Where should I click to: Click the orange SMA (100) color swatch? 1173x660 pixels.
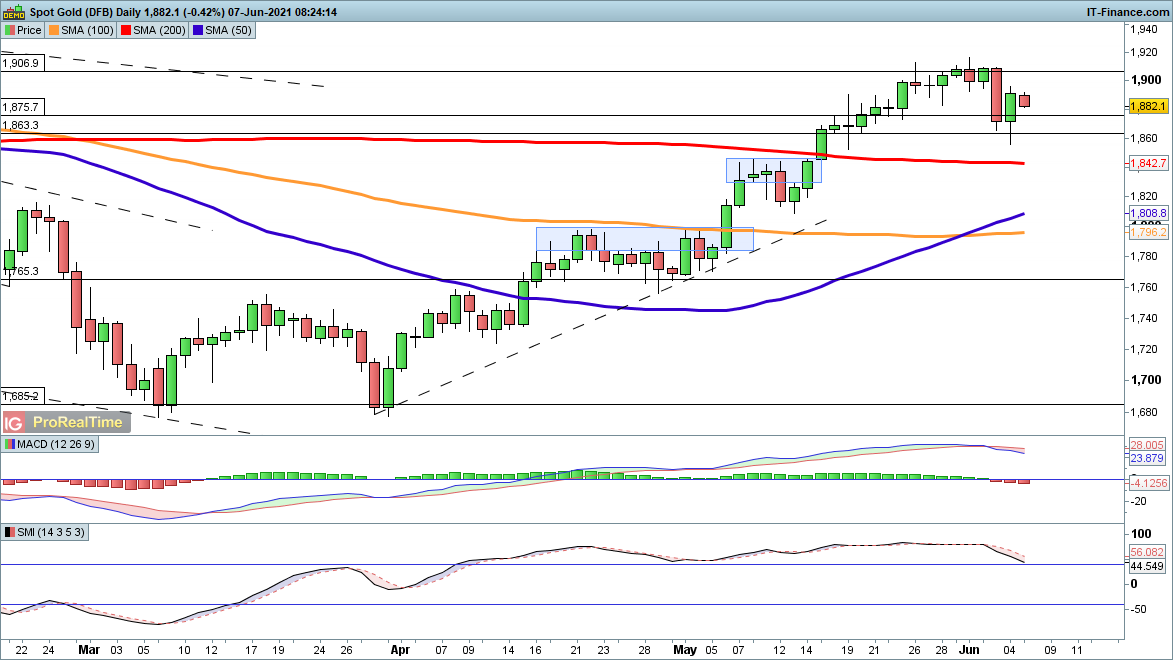pyautogui.click(x=55, y=30)
